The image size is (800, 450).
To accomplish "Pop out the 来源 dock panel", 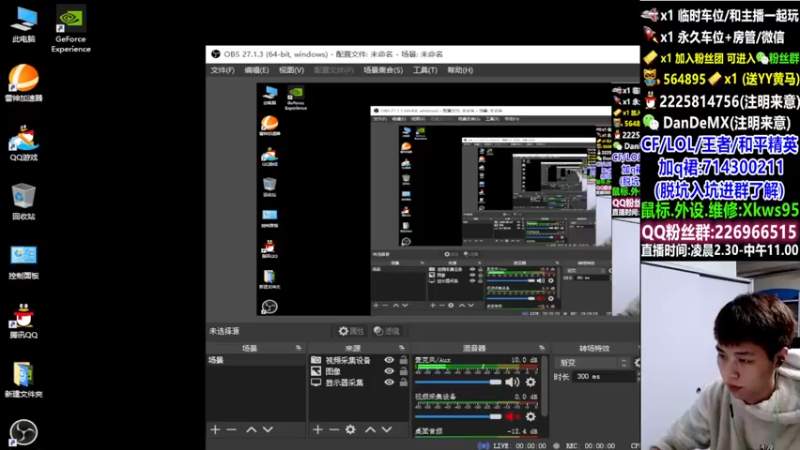I will point(402,348).
